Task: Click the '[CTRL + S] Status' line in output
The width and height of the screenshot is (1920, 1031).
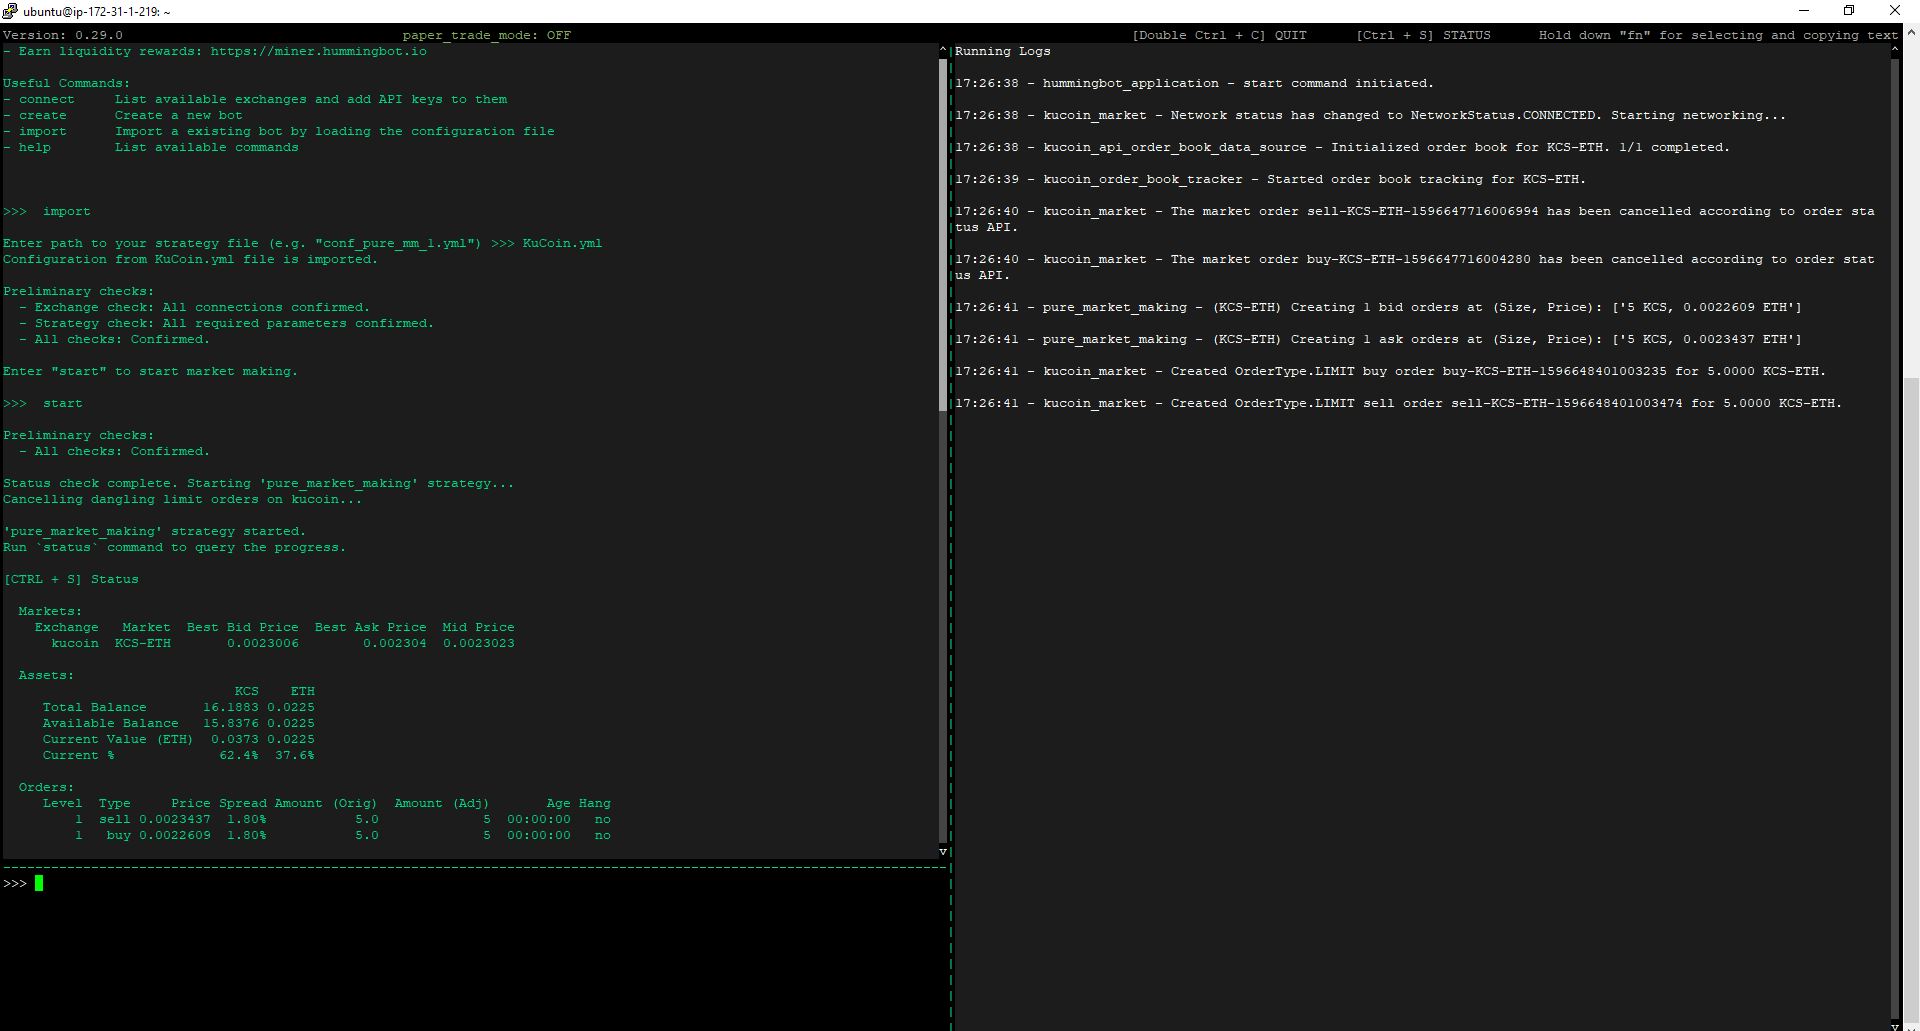Action: tap(71, 579)
